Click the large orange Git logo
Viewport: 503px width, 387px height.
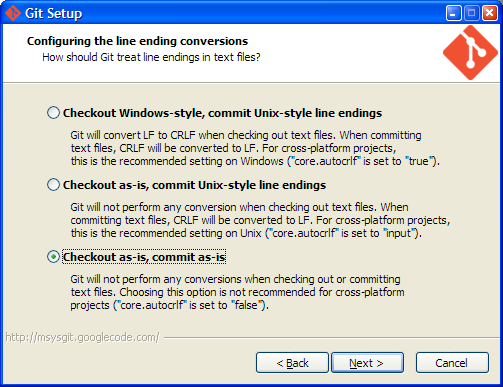tap(470, 53)
